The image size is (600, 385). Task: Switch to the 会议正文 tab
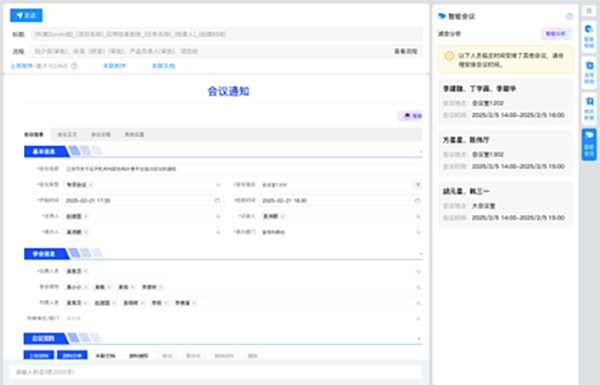67,134
